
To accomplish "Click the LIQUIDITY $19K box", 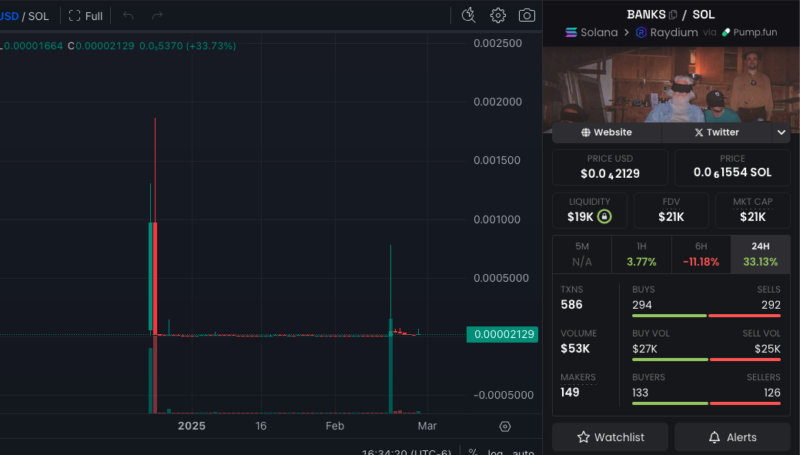I will click(589, 210).
